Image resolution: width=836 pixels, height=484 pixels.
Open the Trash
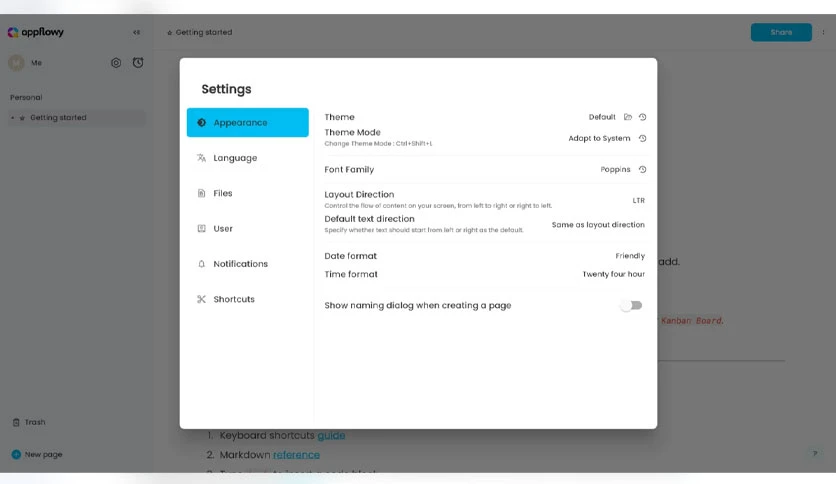point(29,422)
